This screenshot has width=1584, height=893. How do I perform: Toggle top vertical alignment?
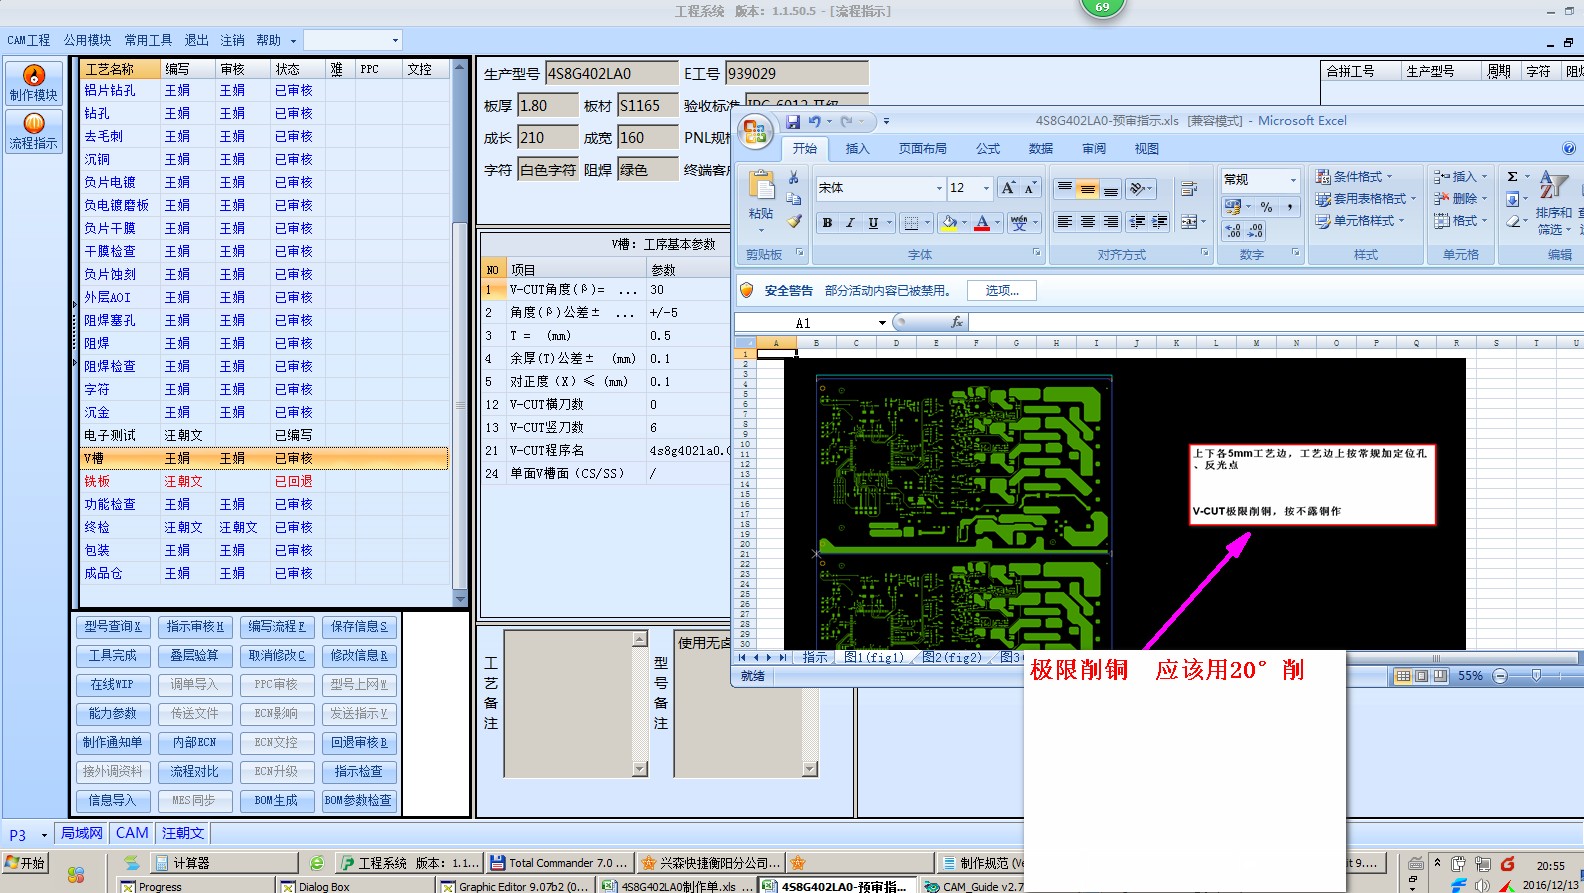(1065, 188)
